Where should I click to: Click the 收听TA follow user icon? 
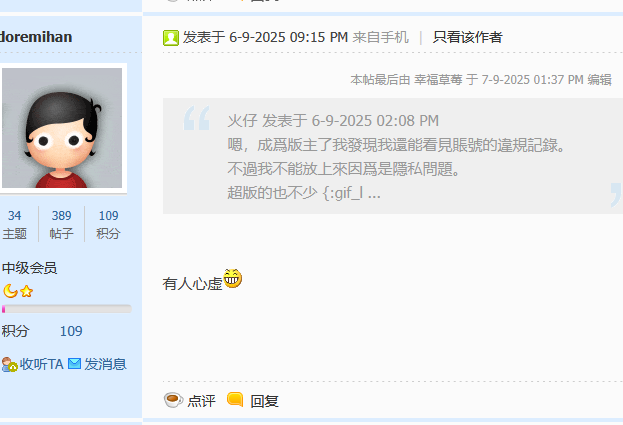click(x=10, y=364)
